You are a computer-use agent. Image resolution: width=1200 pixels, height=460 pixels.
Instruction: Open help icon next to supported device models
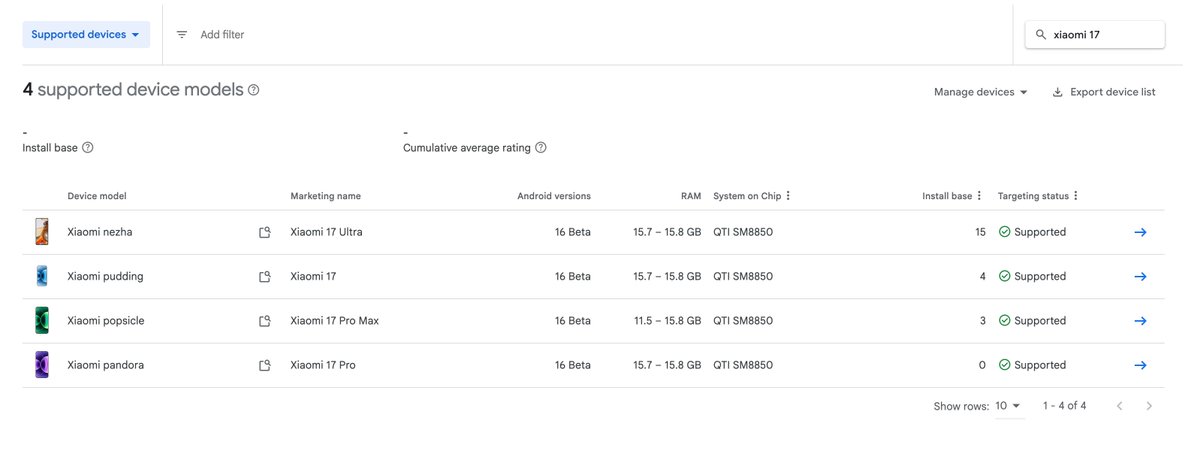254,90
